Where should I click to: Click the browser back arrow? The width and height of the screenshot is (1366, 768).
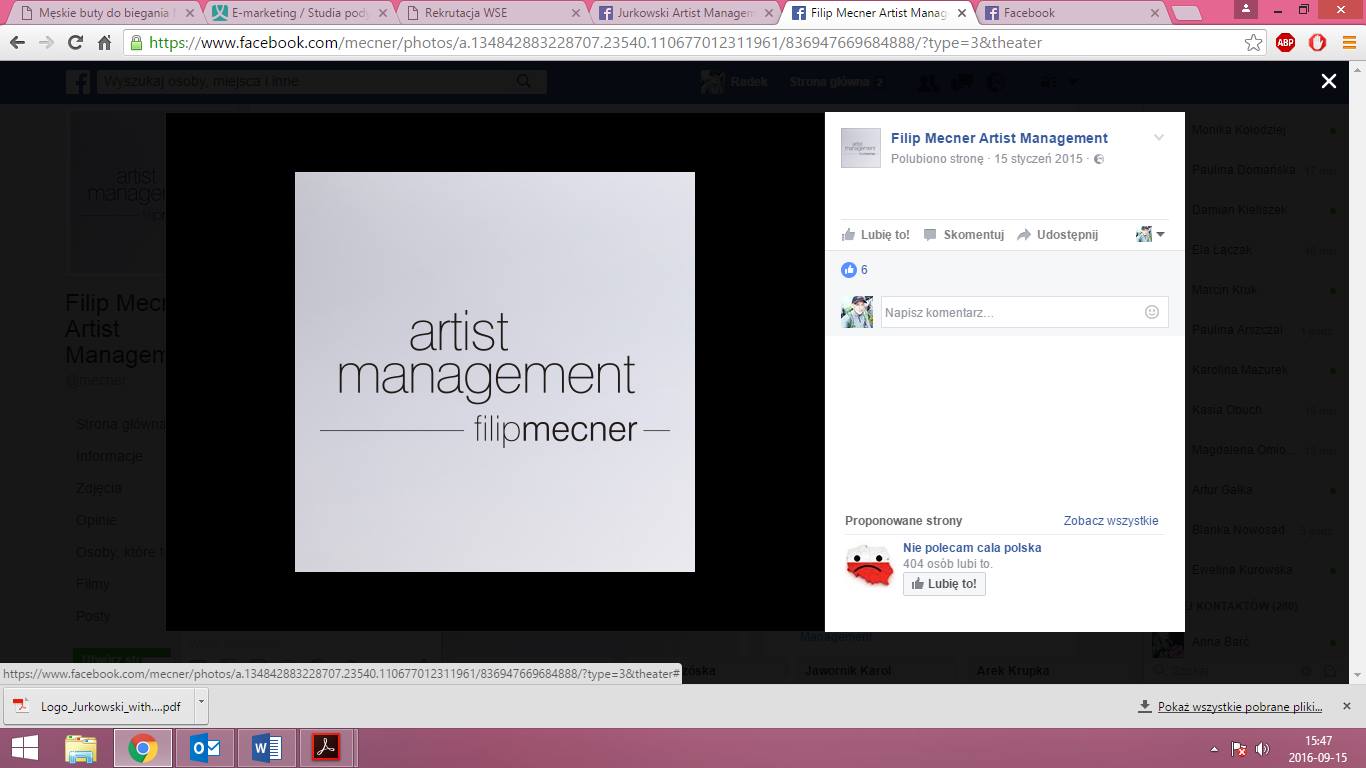point(17,43)
